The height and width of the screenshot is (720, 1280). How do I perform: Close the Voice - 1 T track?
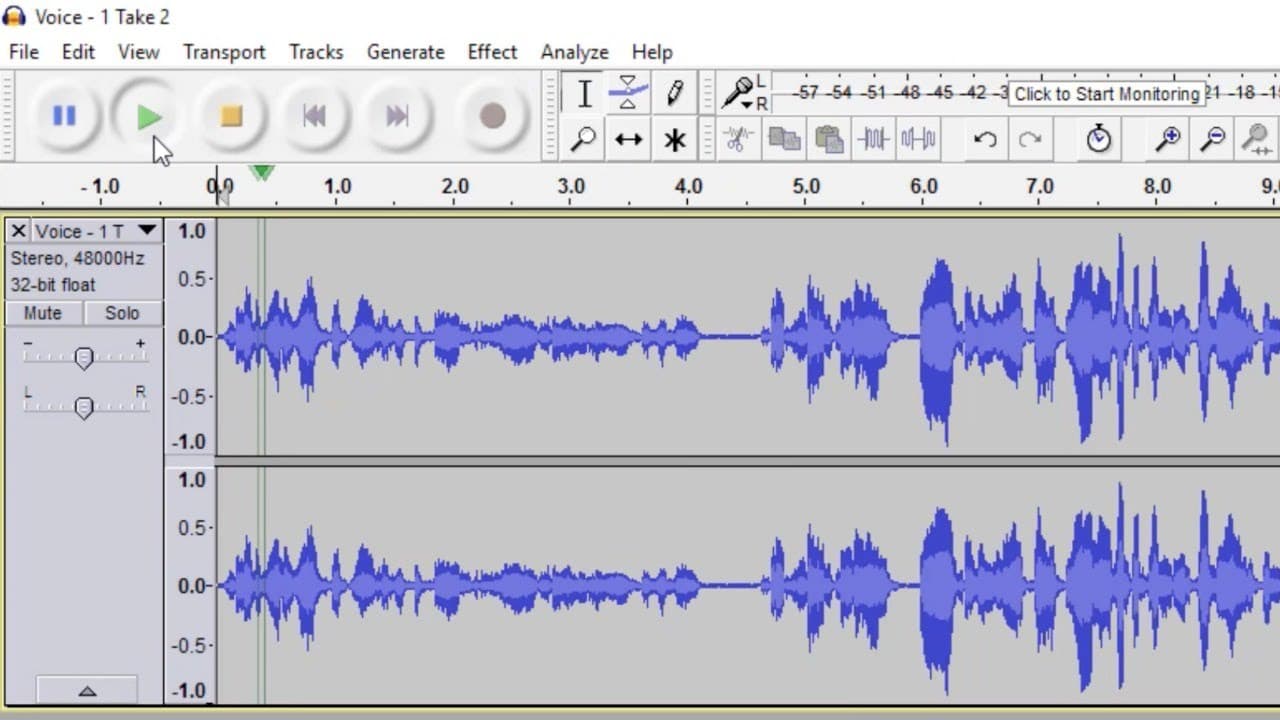[18, 231]
